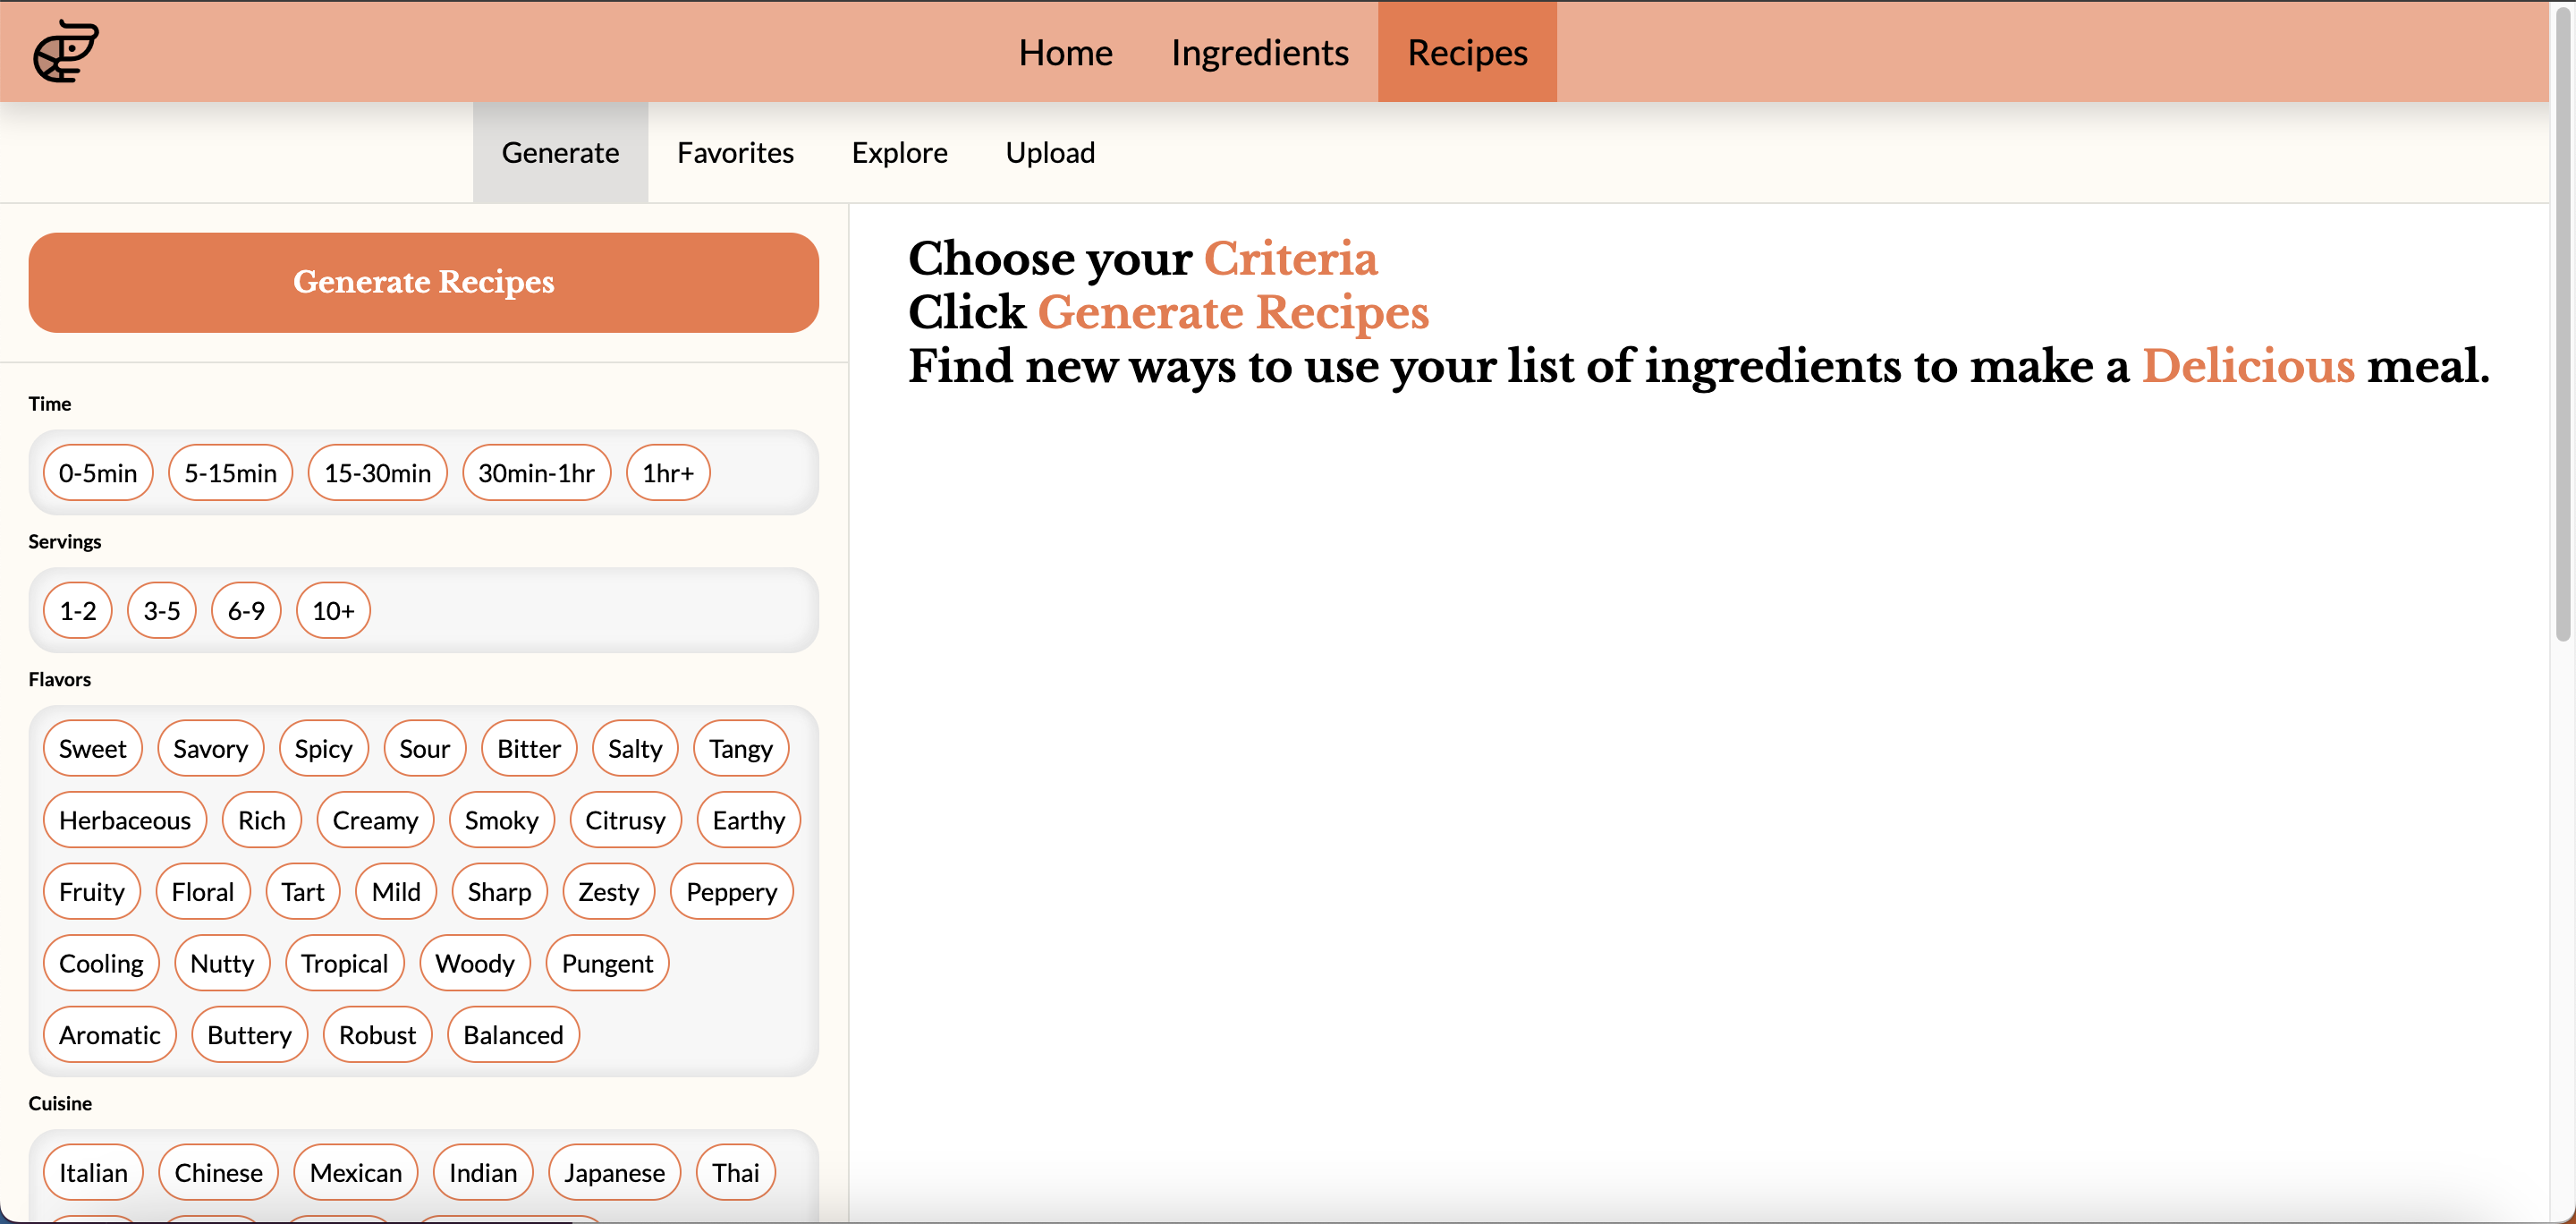Open the Explore tab

pos(899,152)
